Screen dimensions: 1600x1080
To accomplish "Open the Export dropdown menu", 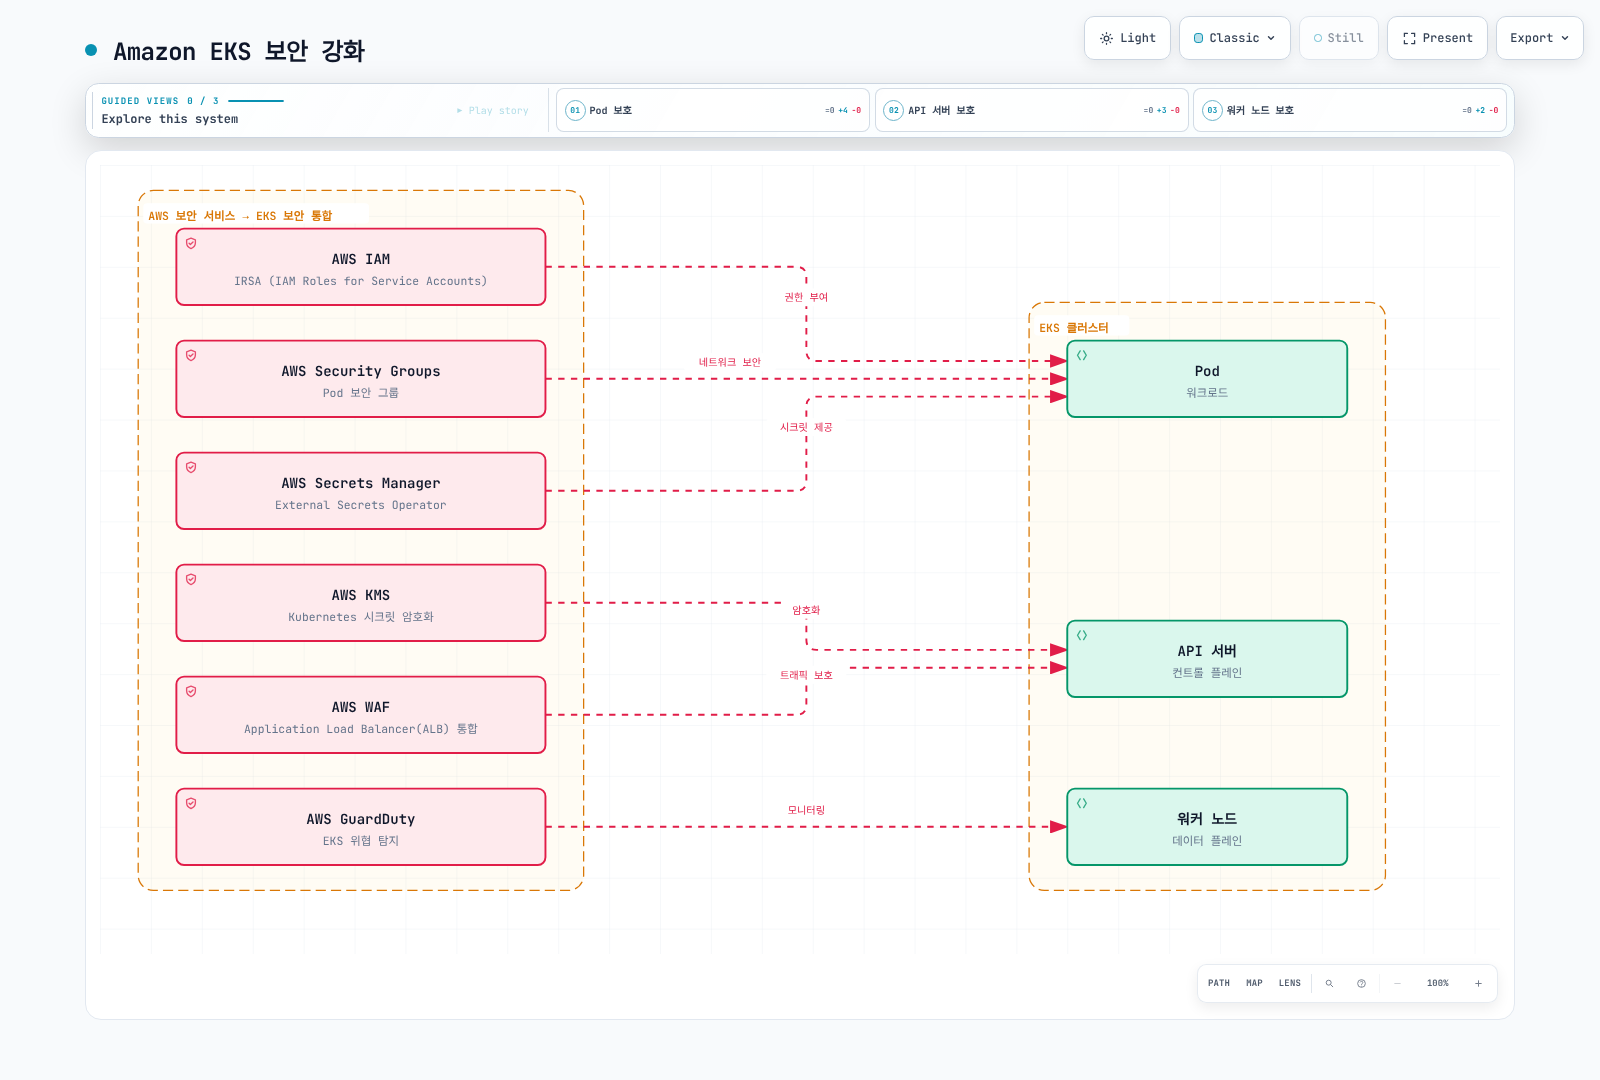I will click(x=1539, y=38).
